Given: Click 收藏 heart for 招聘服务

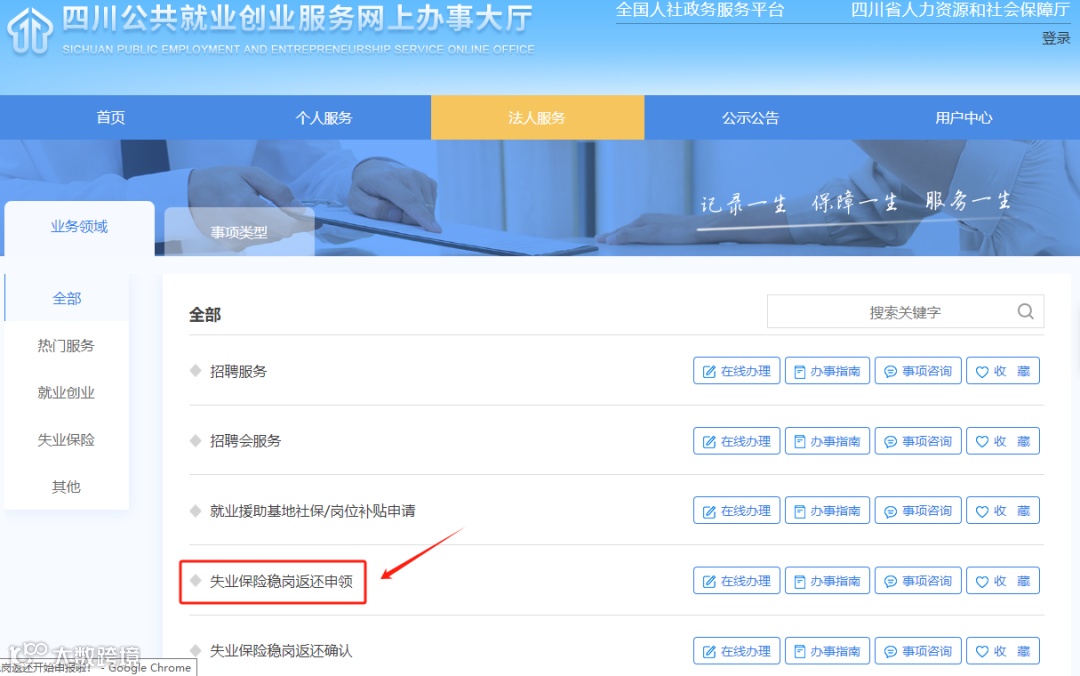Looking at the screenshot, I should coord(1002,371).
